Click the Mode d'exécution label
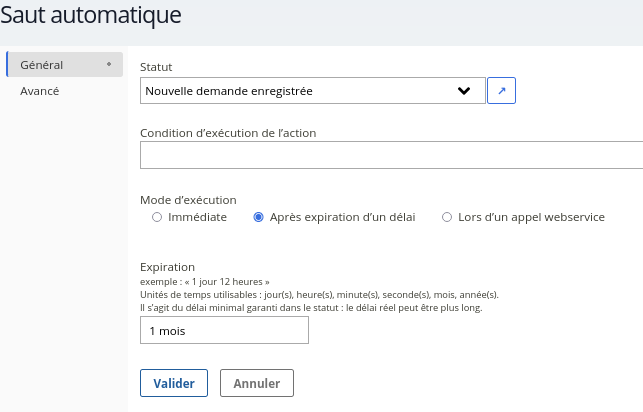The width and height of the screenshot is (643, 412). click(x=188, y=200)
